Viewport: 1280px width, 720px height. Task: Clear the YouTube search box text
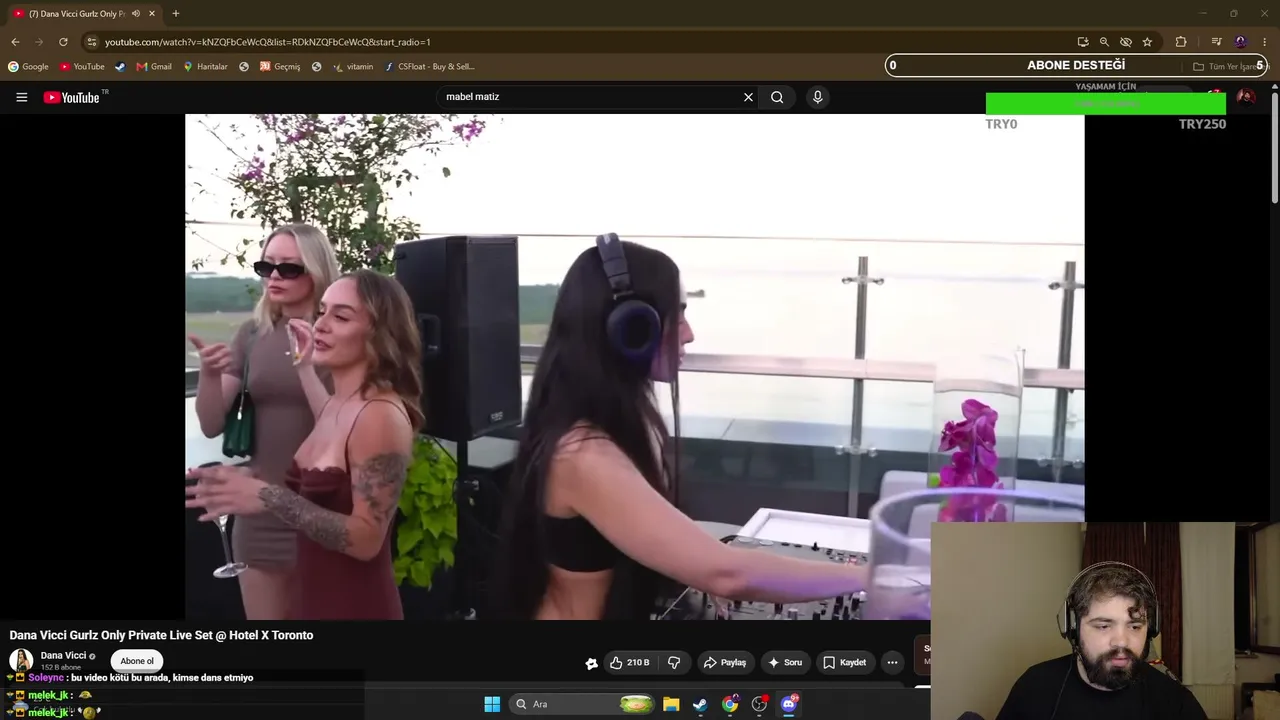click(x=748, y=97)
